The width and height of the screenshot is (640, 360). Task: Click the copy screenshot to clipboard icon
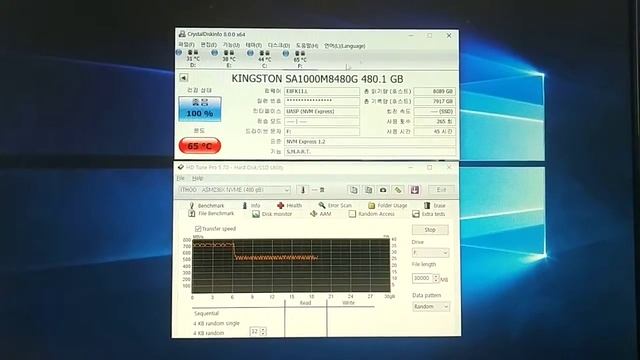(x=369, y=190)
